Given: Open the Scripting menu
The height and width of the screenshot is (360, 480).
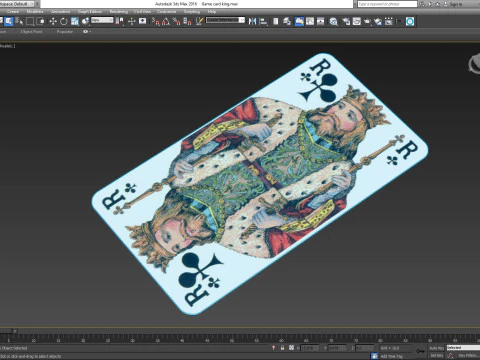Looking at the screenshot, I should click(192, 11).
